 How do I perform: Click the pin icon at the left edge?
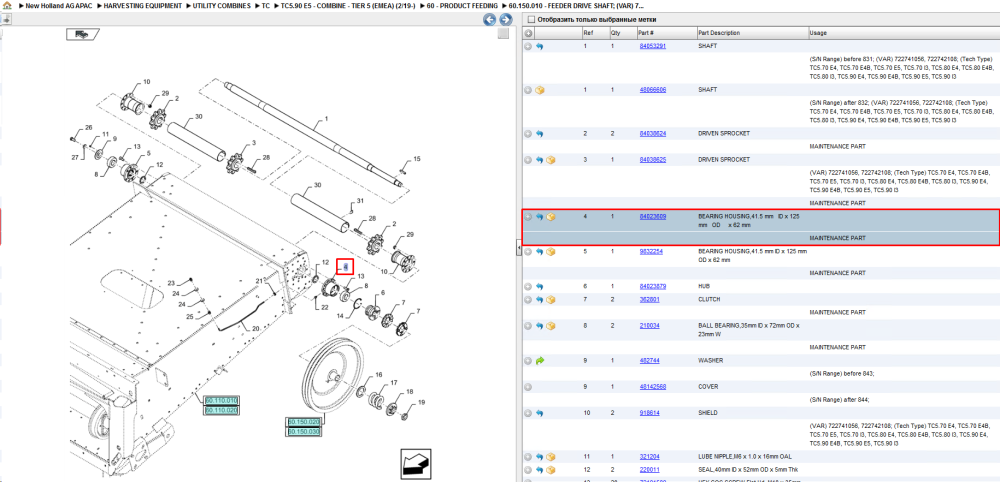point(5,19)
